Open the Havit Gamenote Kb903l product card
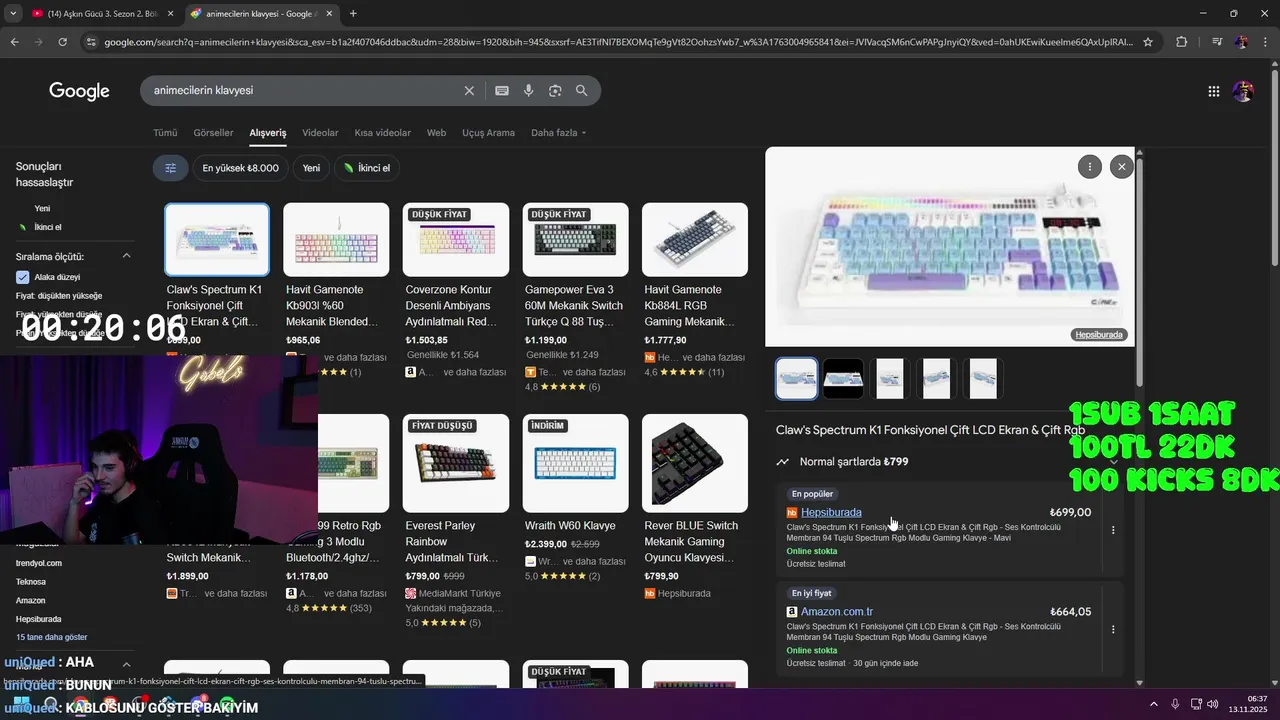Screen dimensions: 1280x720 click(336, 290)
